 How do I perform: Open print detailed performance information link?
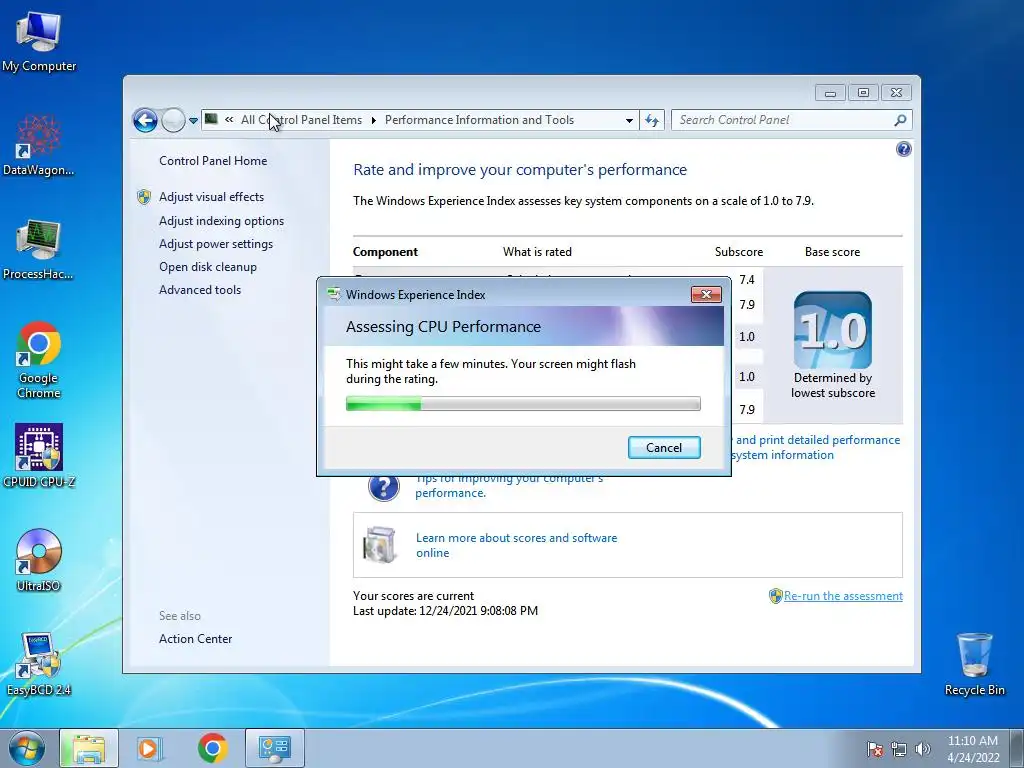(x=814, y=447)
